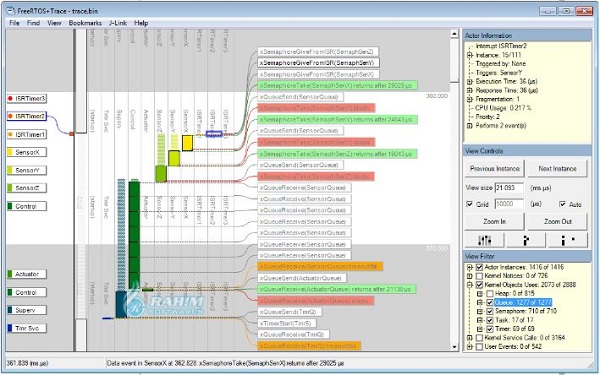Click the xTimerStart(Tmr5) event label
The width and height of the screenshot is (600, 375).
(287, 323)
